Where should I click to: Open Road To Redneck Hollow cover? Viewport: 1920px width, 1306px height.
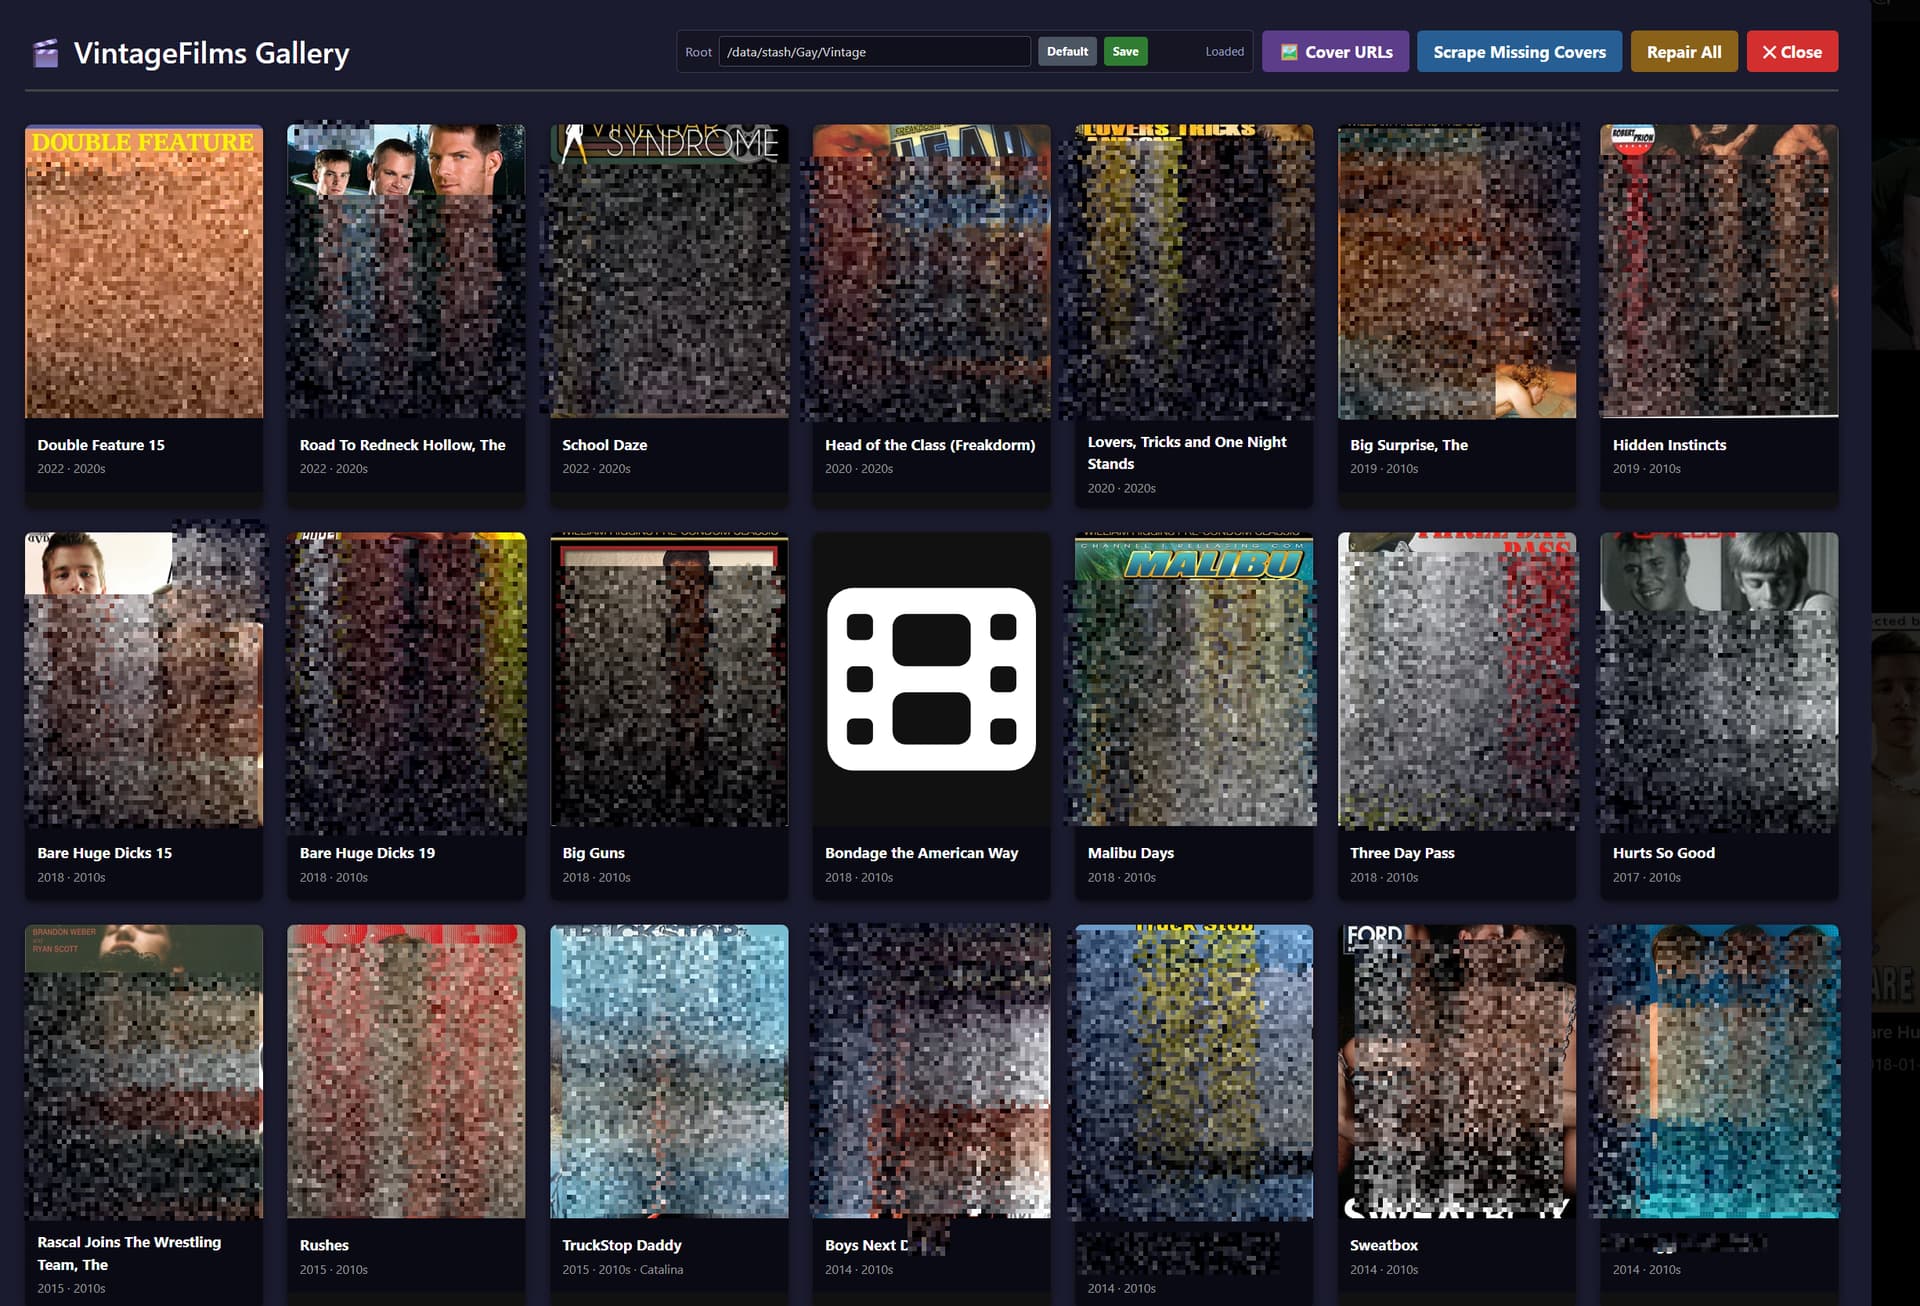[x=406, y=272]
